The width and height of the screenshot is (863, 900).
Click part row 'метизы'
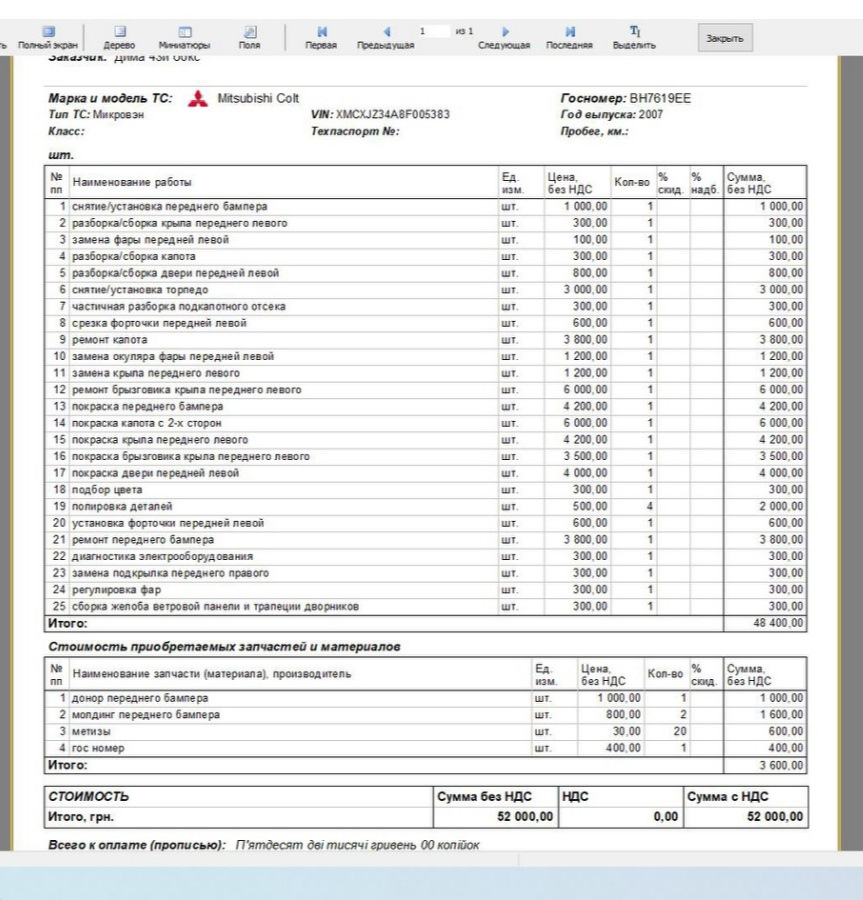tap(425, 731)
